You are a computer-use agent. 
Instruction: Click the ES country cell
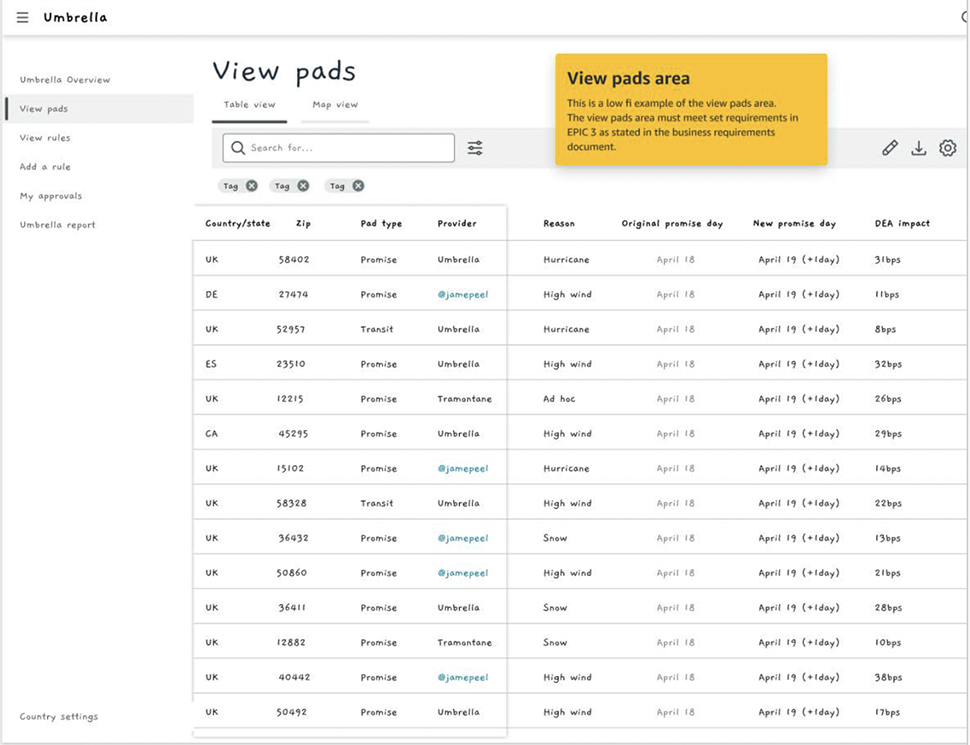tap(211, 364)
